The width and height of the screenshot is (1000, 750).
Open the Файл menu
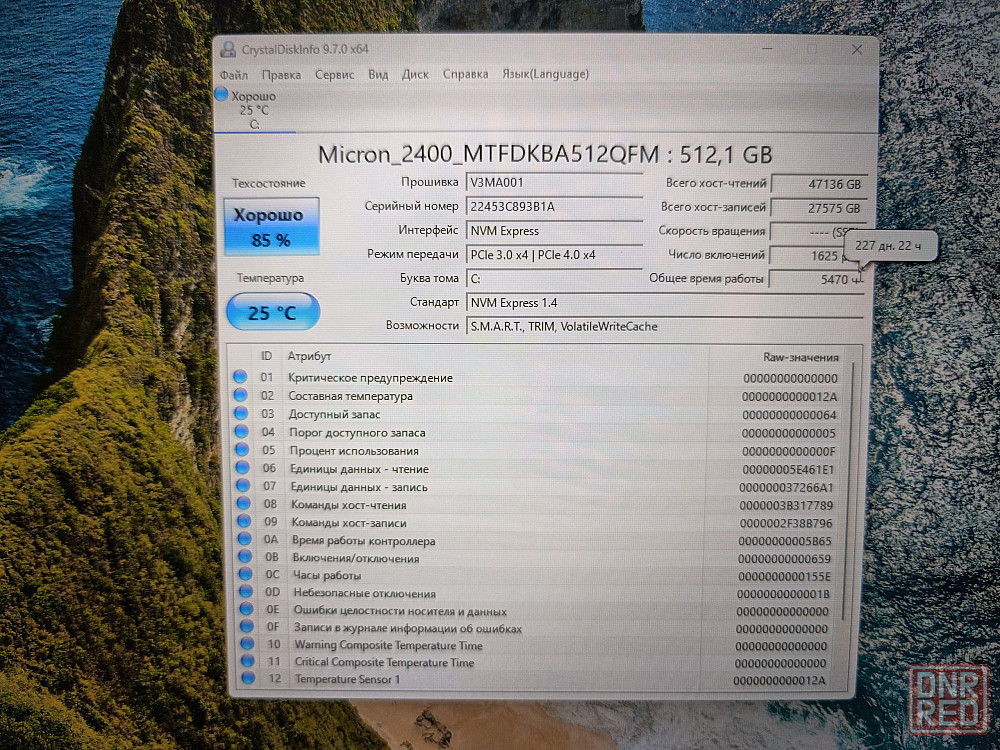click(234, 74)
